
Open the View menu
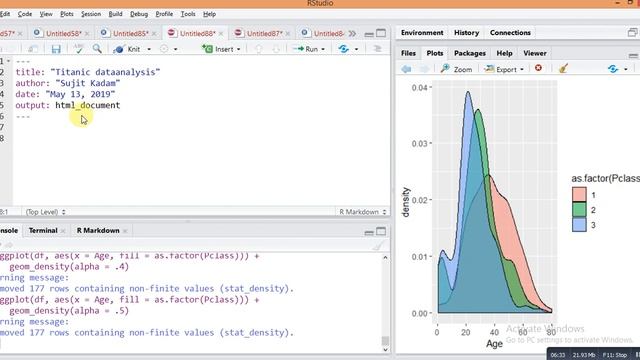click(46, 14)
